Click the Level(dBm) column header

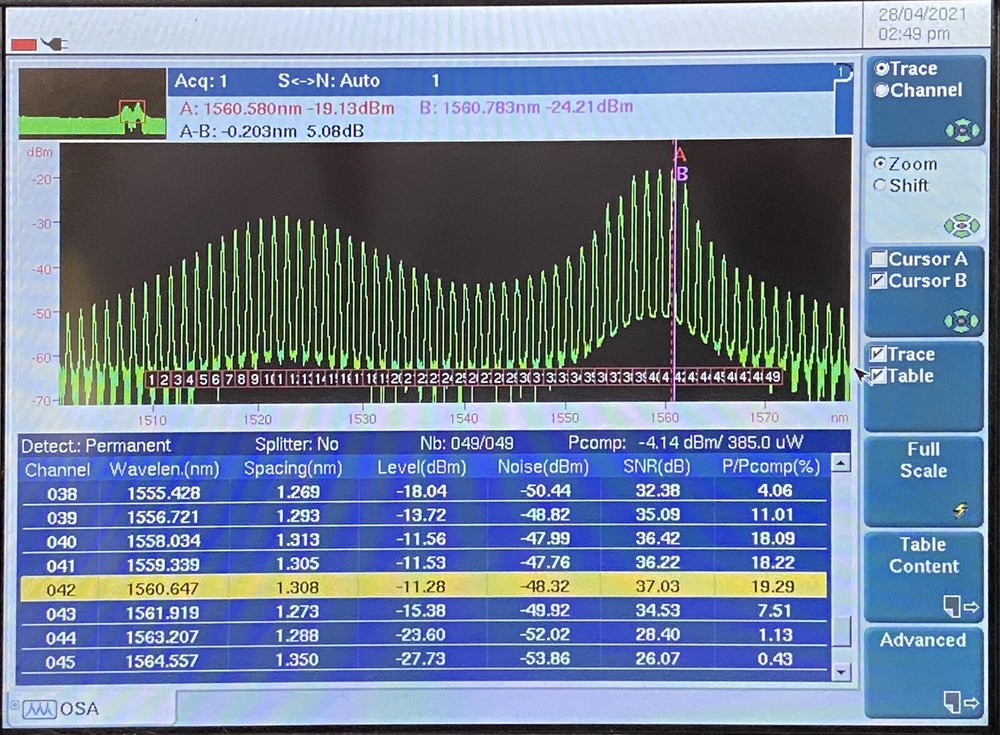point(421,468)
